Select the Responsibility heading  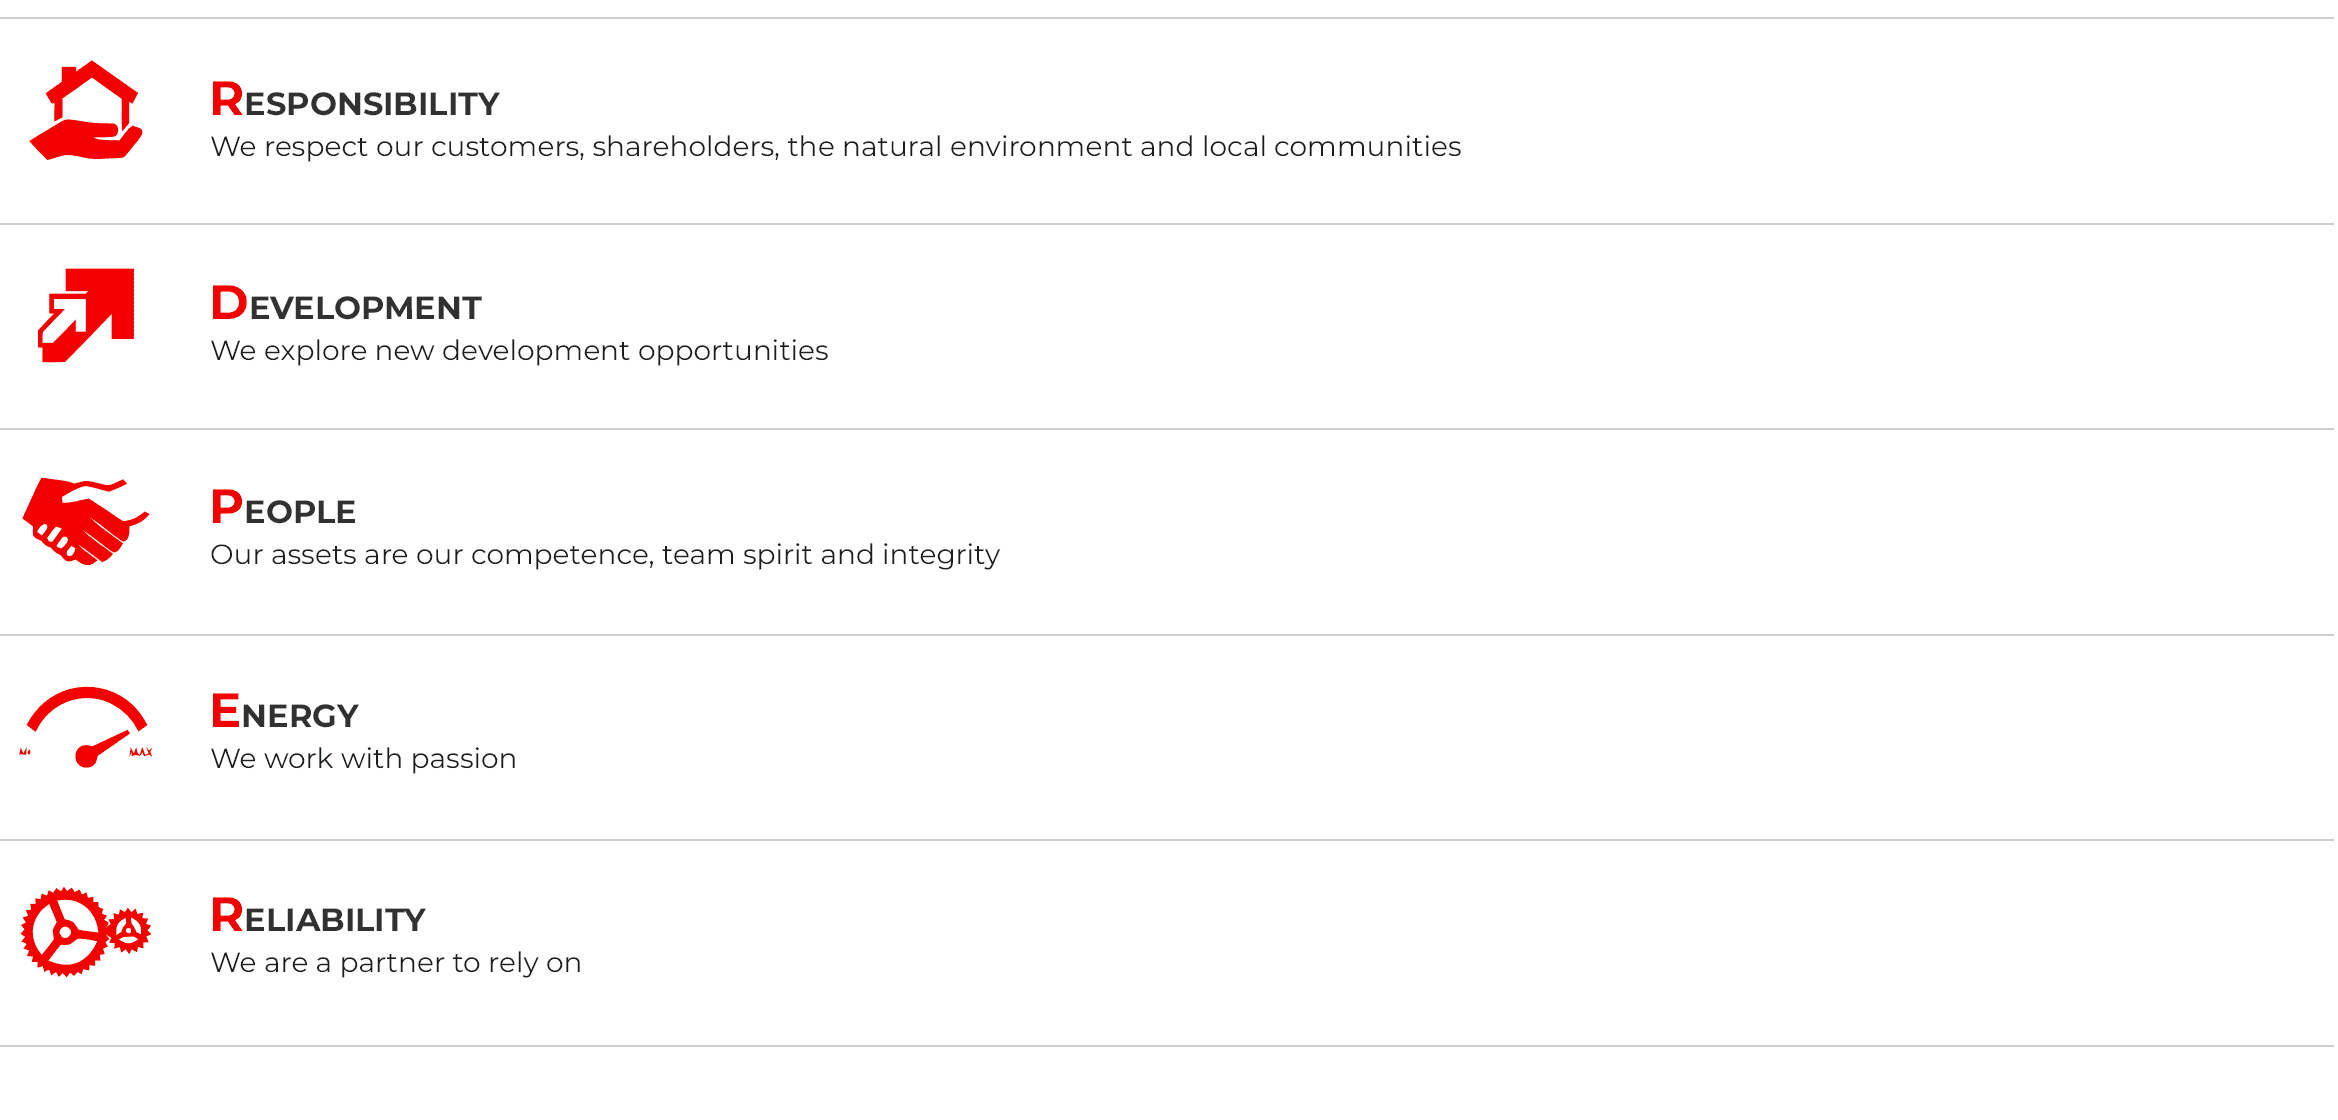click(x=355, y=100)
